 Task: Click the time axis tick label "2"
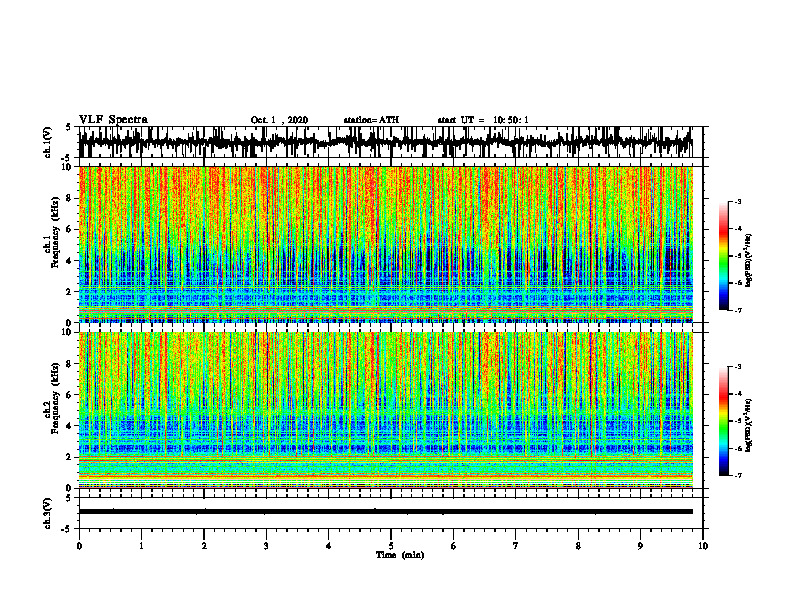pos(204,546)
